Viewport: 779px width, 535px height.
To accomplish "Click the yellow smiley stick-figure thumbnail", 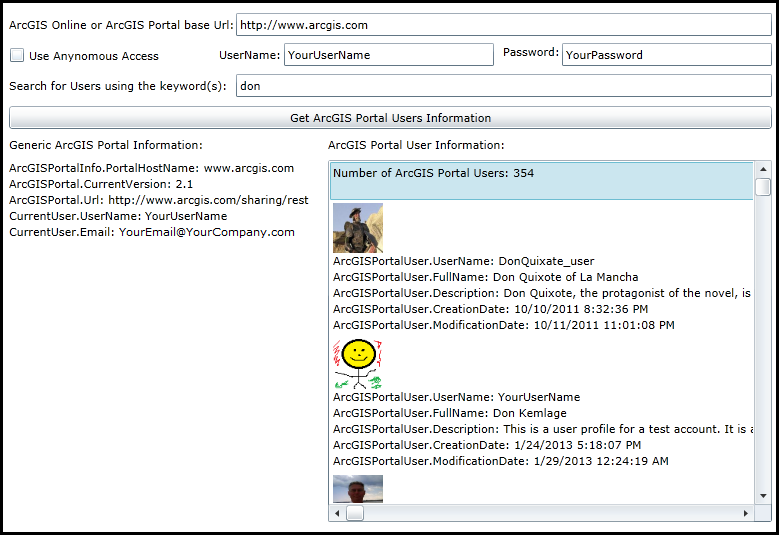I will point(358,364).
